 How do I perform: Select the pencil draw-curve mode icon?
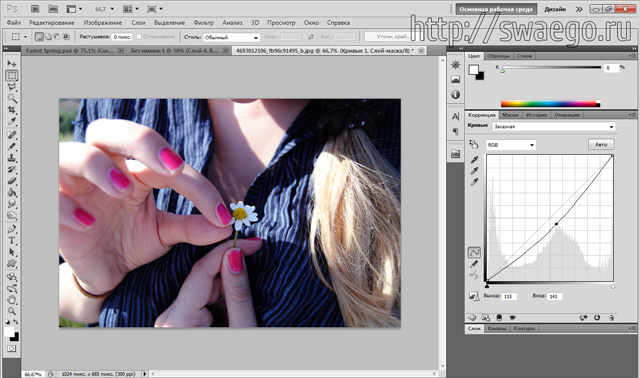click(x=474, y=264)
